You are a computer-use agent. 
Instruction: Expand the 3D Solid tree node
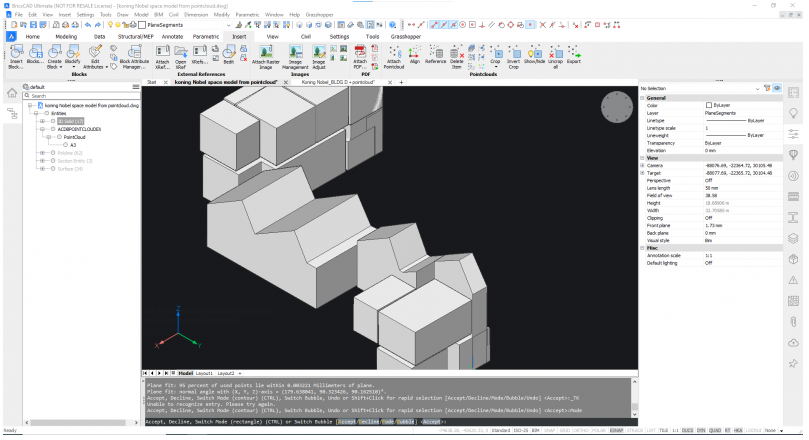[x=42, y=121]
